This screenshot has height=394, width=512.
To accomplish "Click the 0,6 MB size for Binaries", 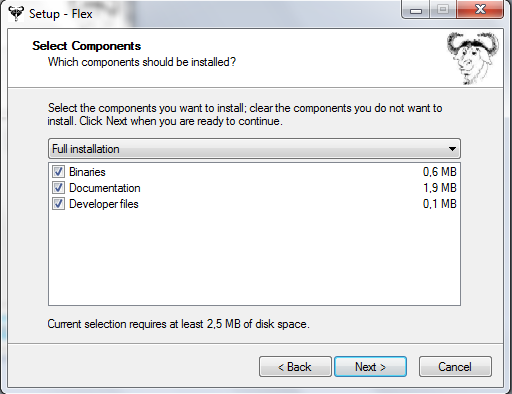I will tap(440, 172).
